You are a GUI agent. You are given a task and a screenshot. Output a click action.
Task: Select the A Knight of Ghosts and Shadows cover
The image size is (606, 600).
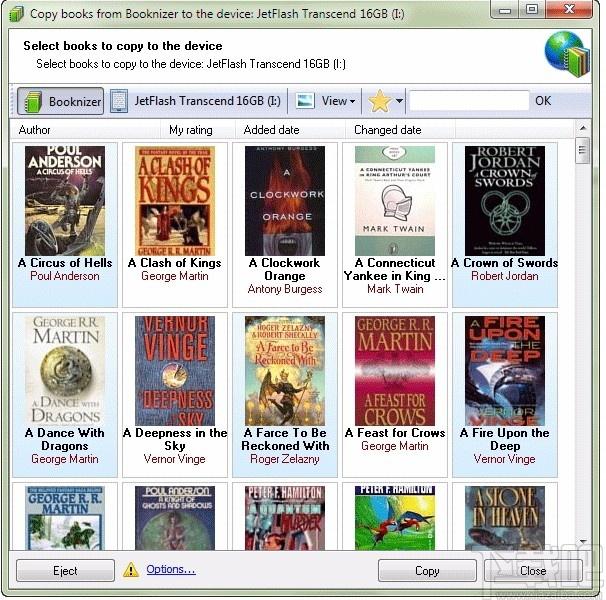pos(175,518)
